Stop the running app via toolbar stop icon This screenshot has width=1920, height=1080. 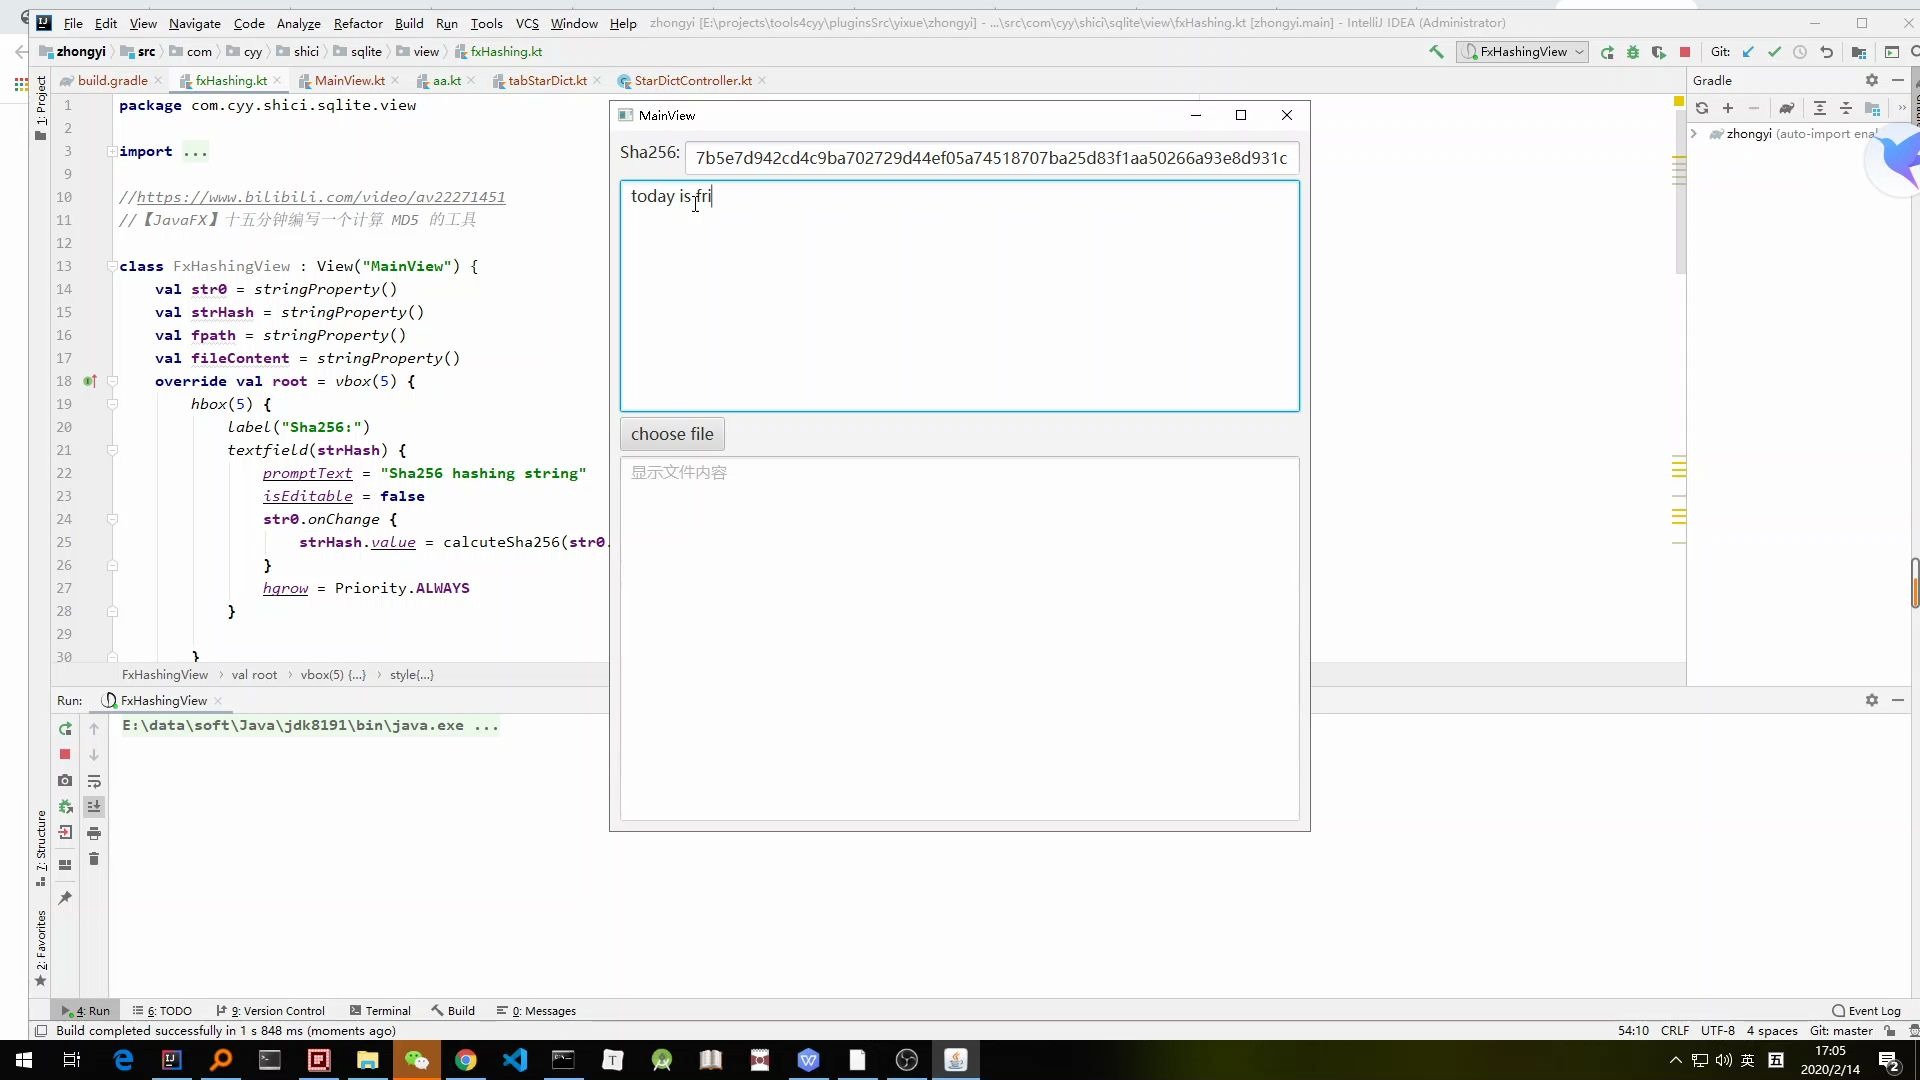coord(1685,52)
